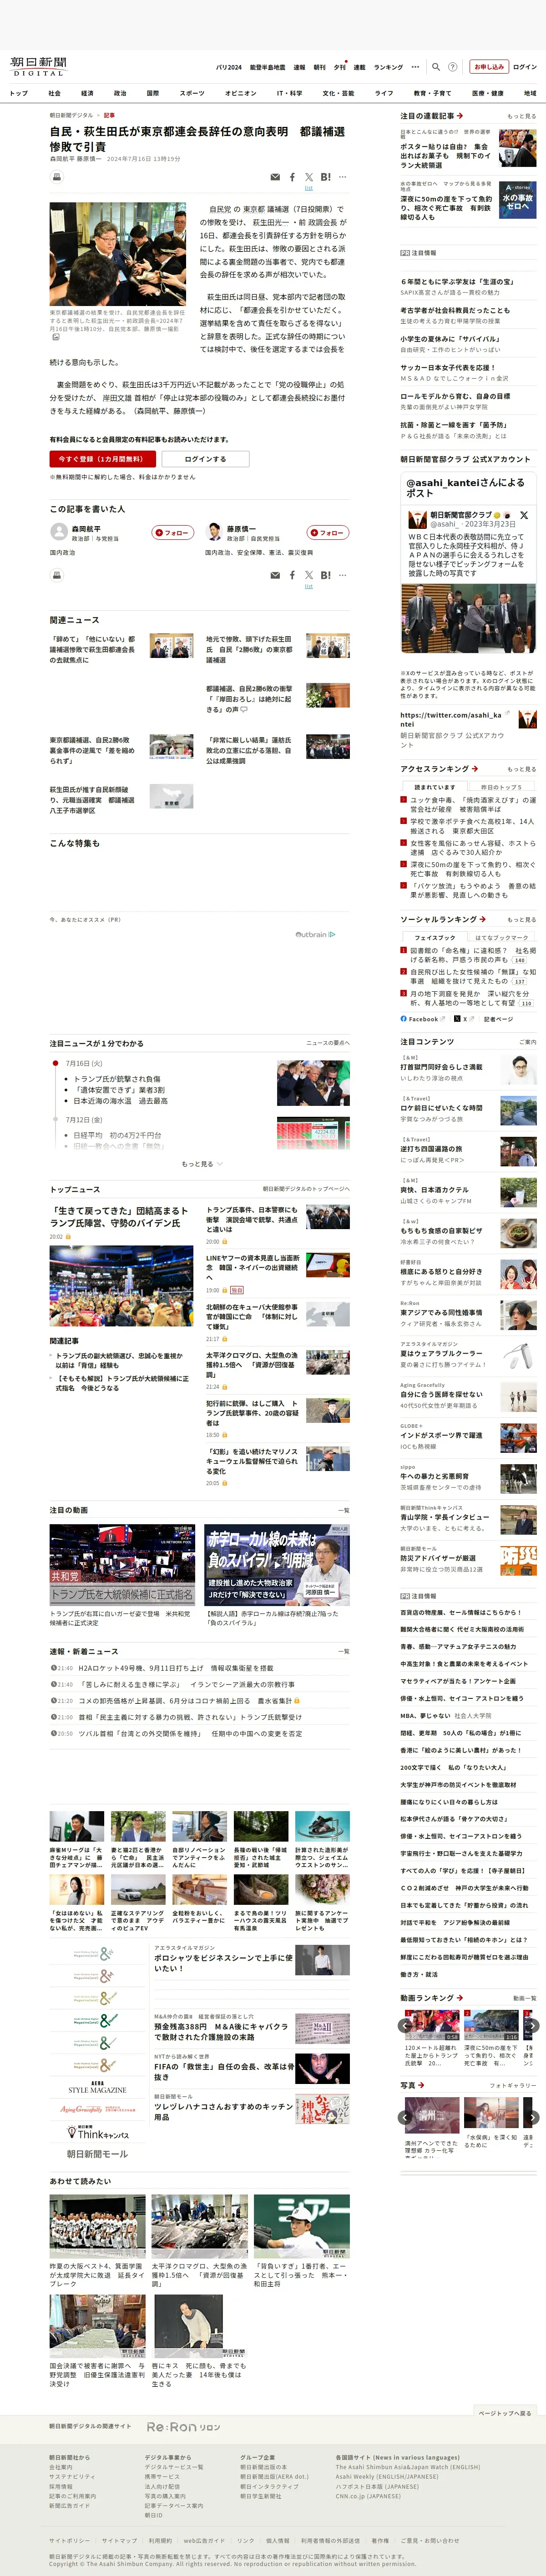Email article via envelope icon below author section
Viewport: 546px width, 2576px height.
(x=275, y=575)
